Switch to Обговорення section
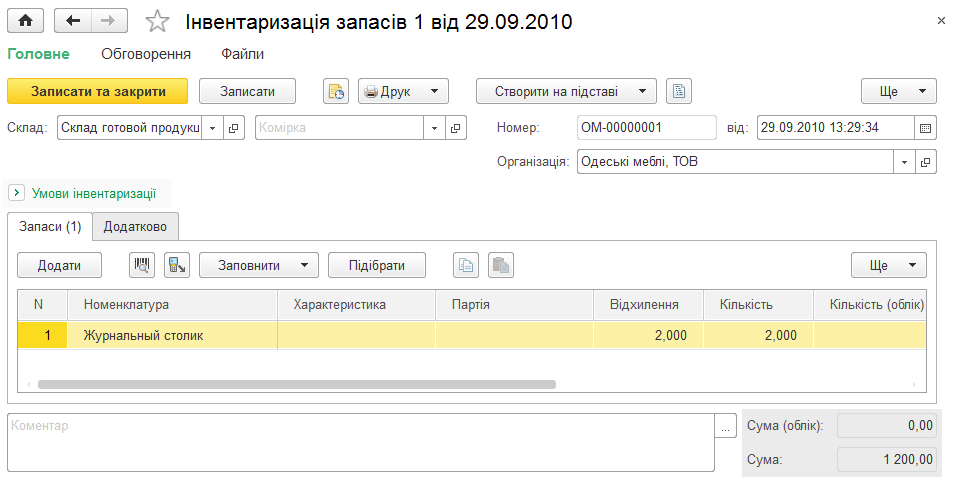Screen dimensions: 953x485 click(146, 54)
